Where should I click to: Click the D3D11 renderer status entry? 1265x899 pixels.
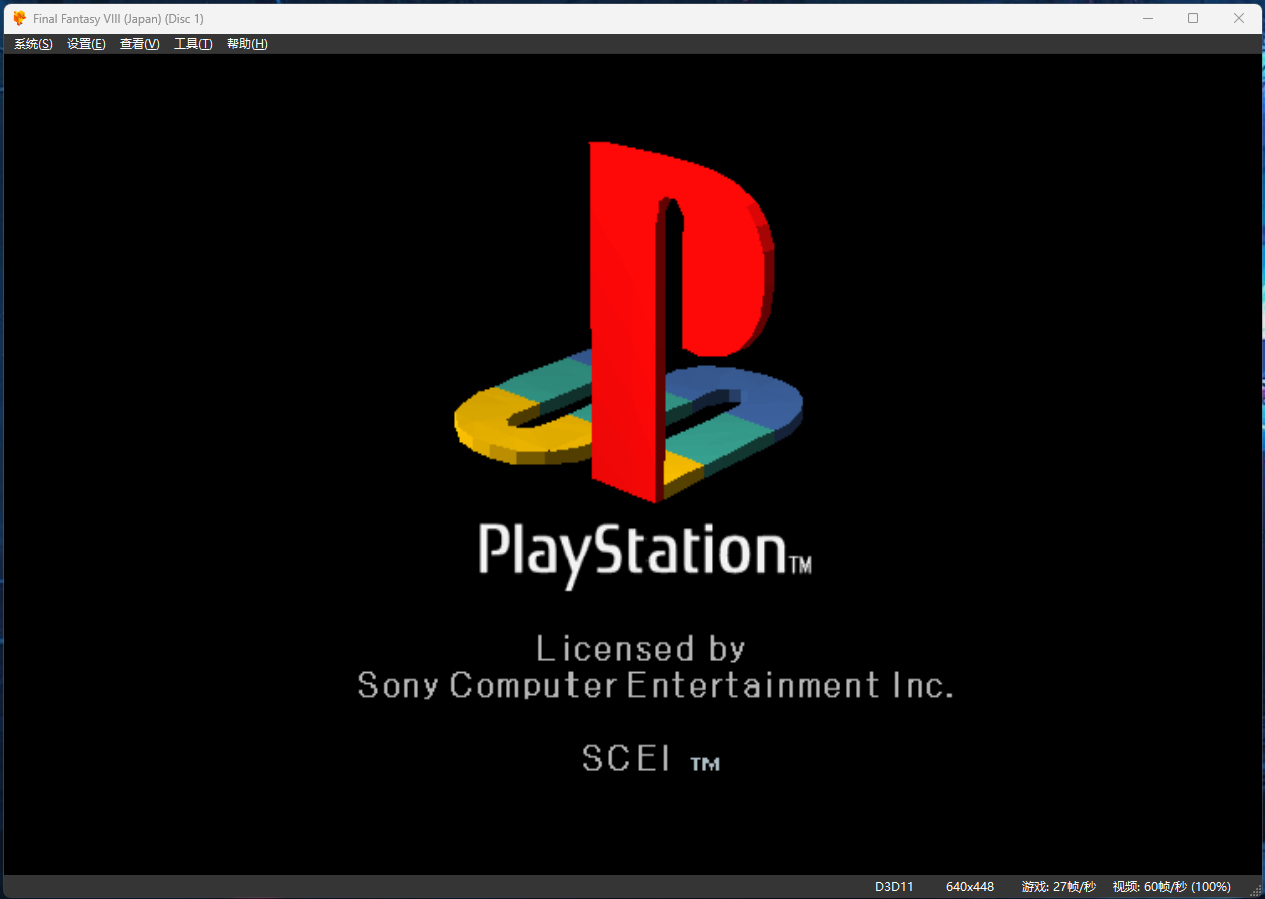(x=894, y=887)
